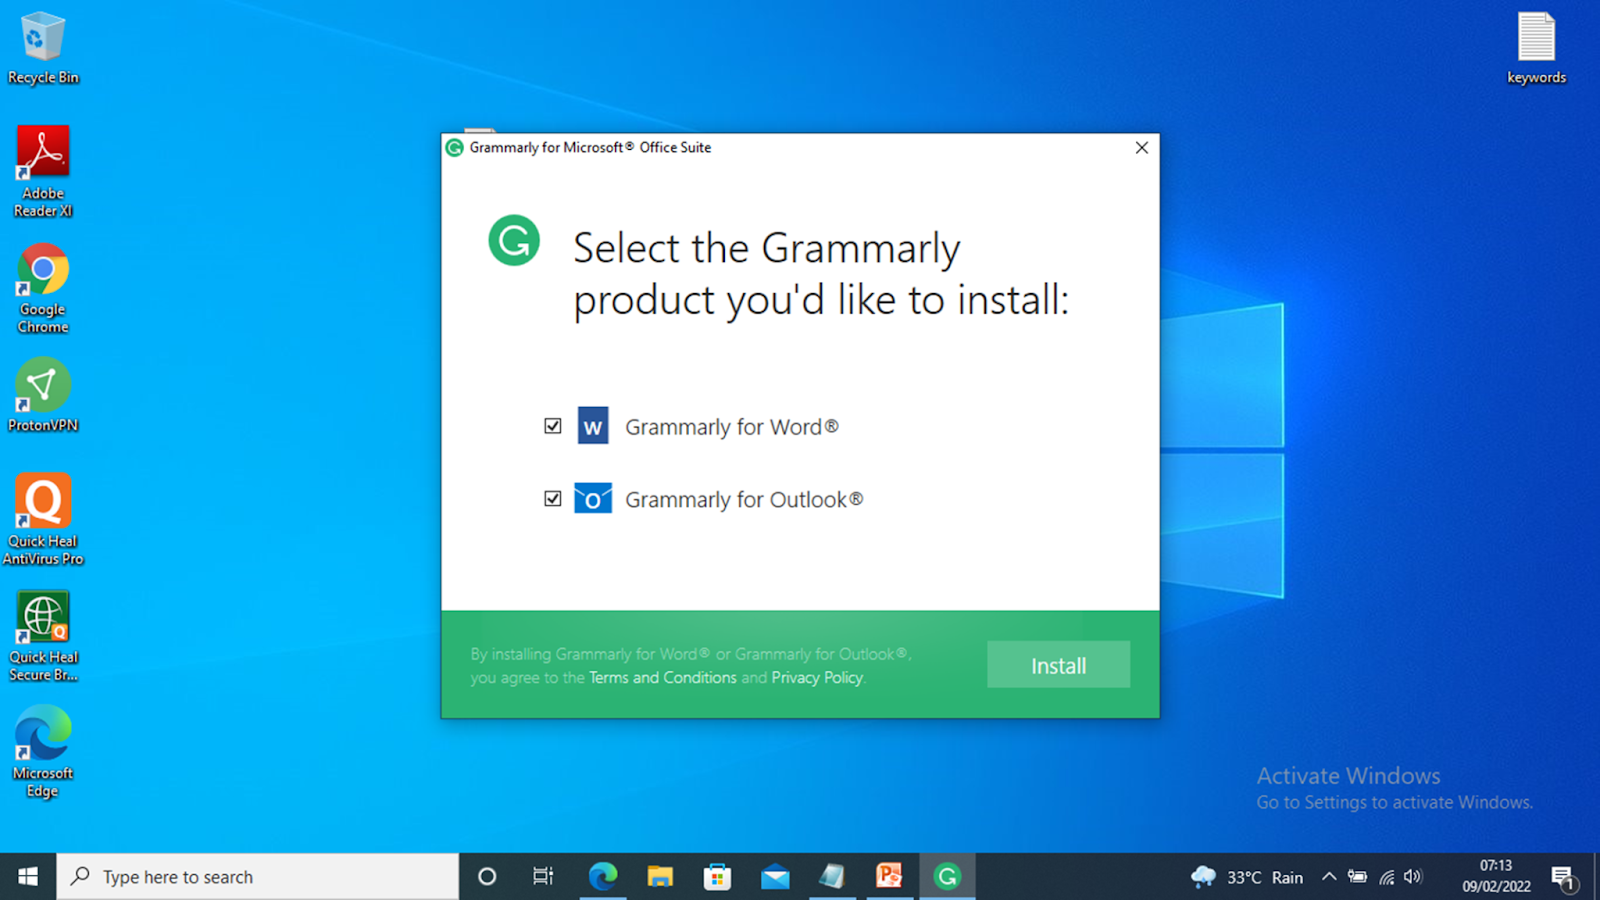Click the Grammarly taskbar icon
Viewport: 1600px width, 900px height.
pyautogui.click(x=947, y=877)
